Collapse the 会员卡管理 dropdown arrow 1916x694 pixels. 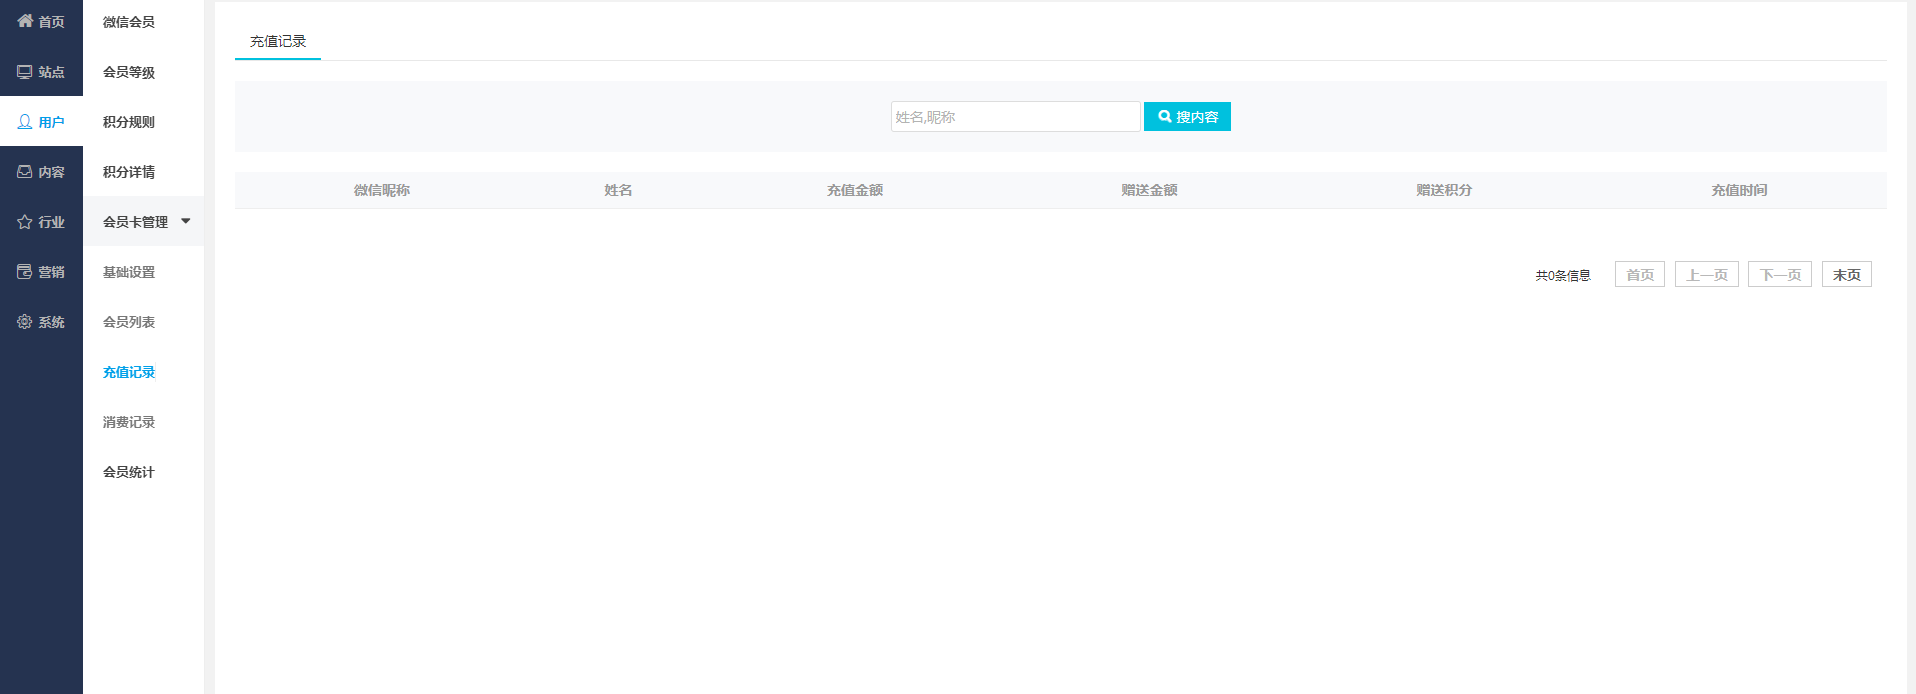point(186,221)
